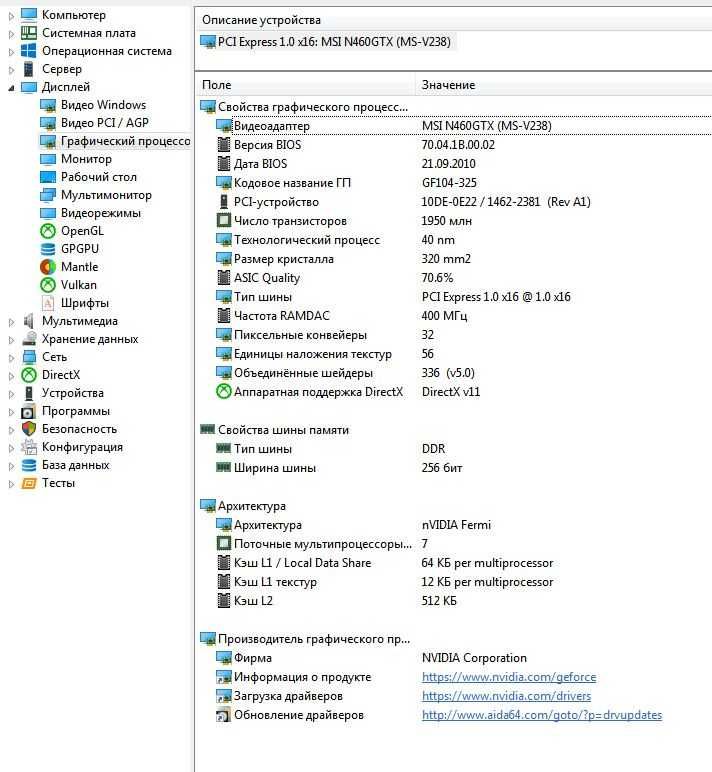Click the Сервер tower icon

pyautogui.click(x=29, y=69)
